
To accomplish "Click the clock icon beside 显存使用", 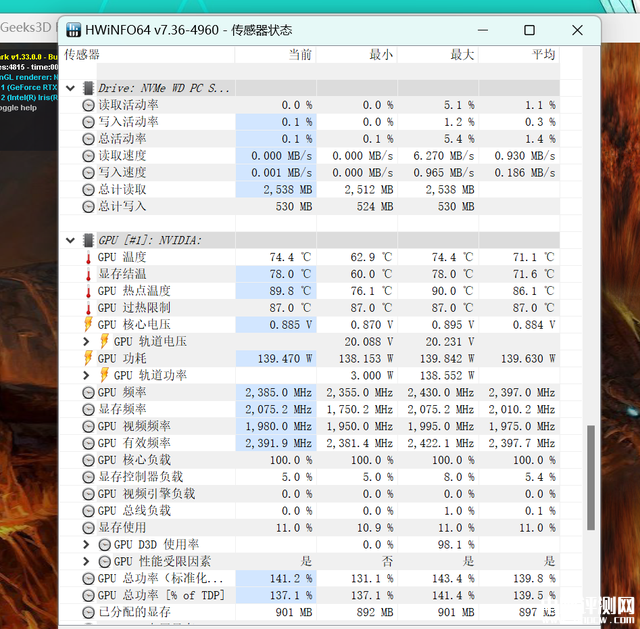I will [88, 528].
